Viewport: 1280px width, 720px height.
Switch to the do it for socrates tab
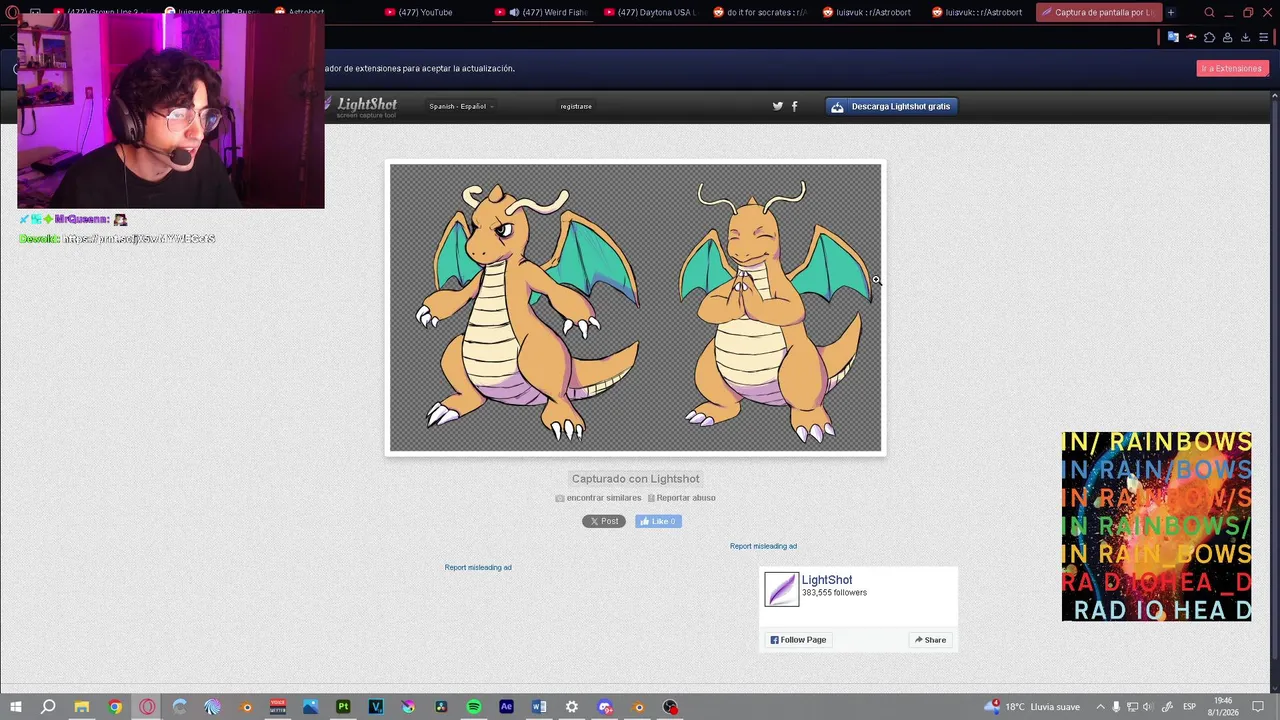tap(760, 13)
